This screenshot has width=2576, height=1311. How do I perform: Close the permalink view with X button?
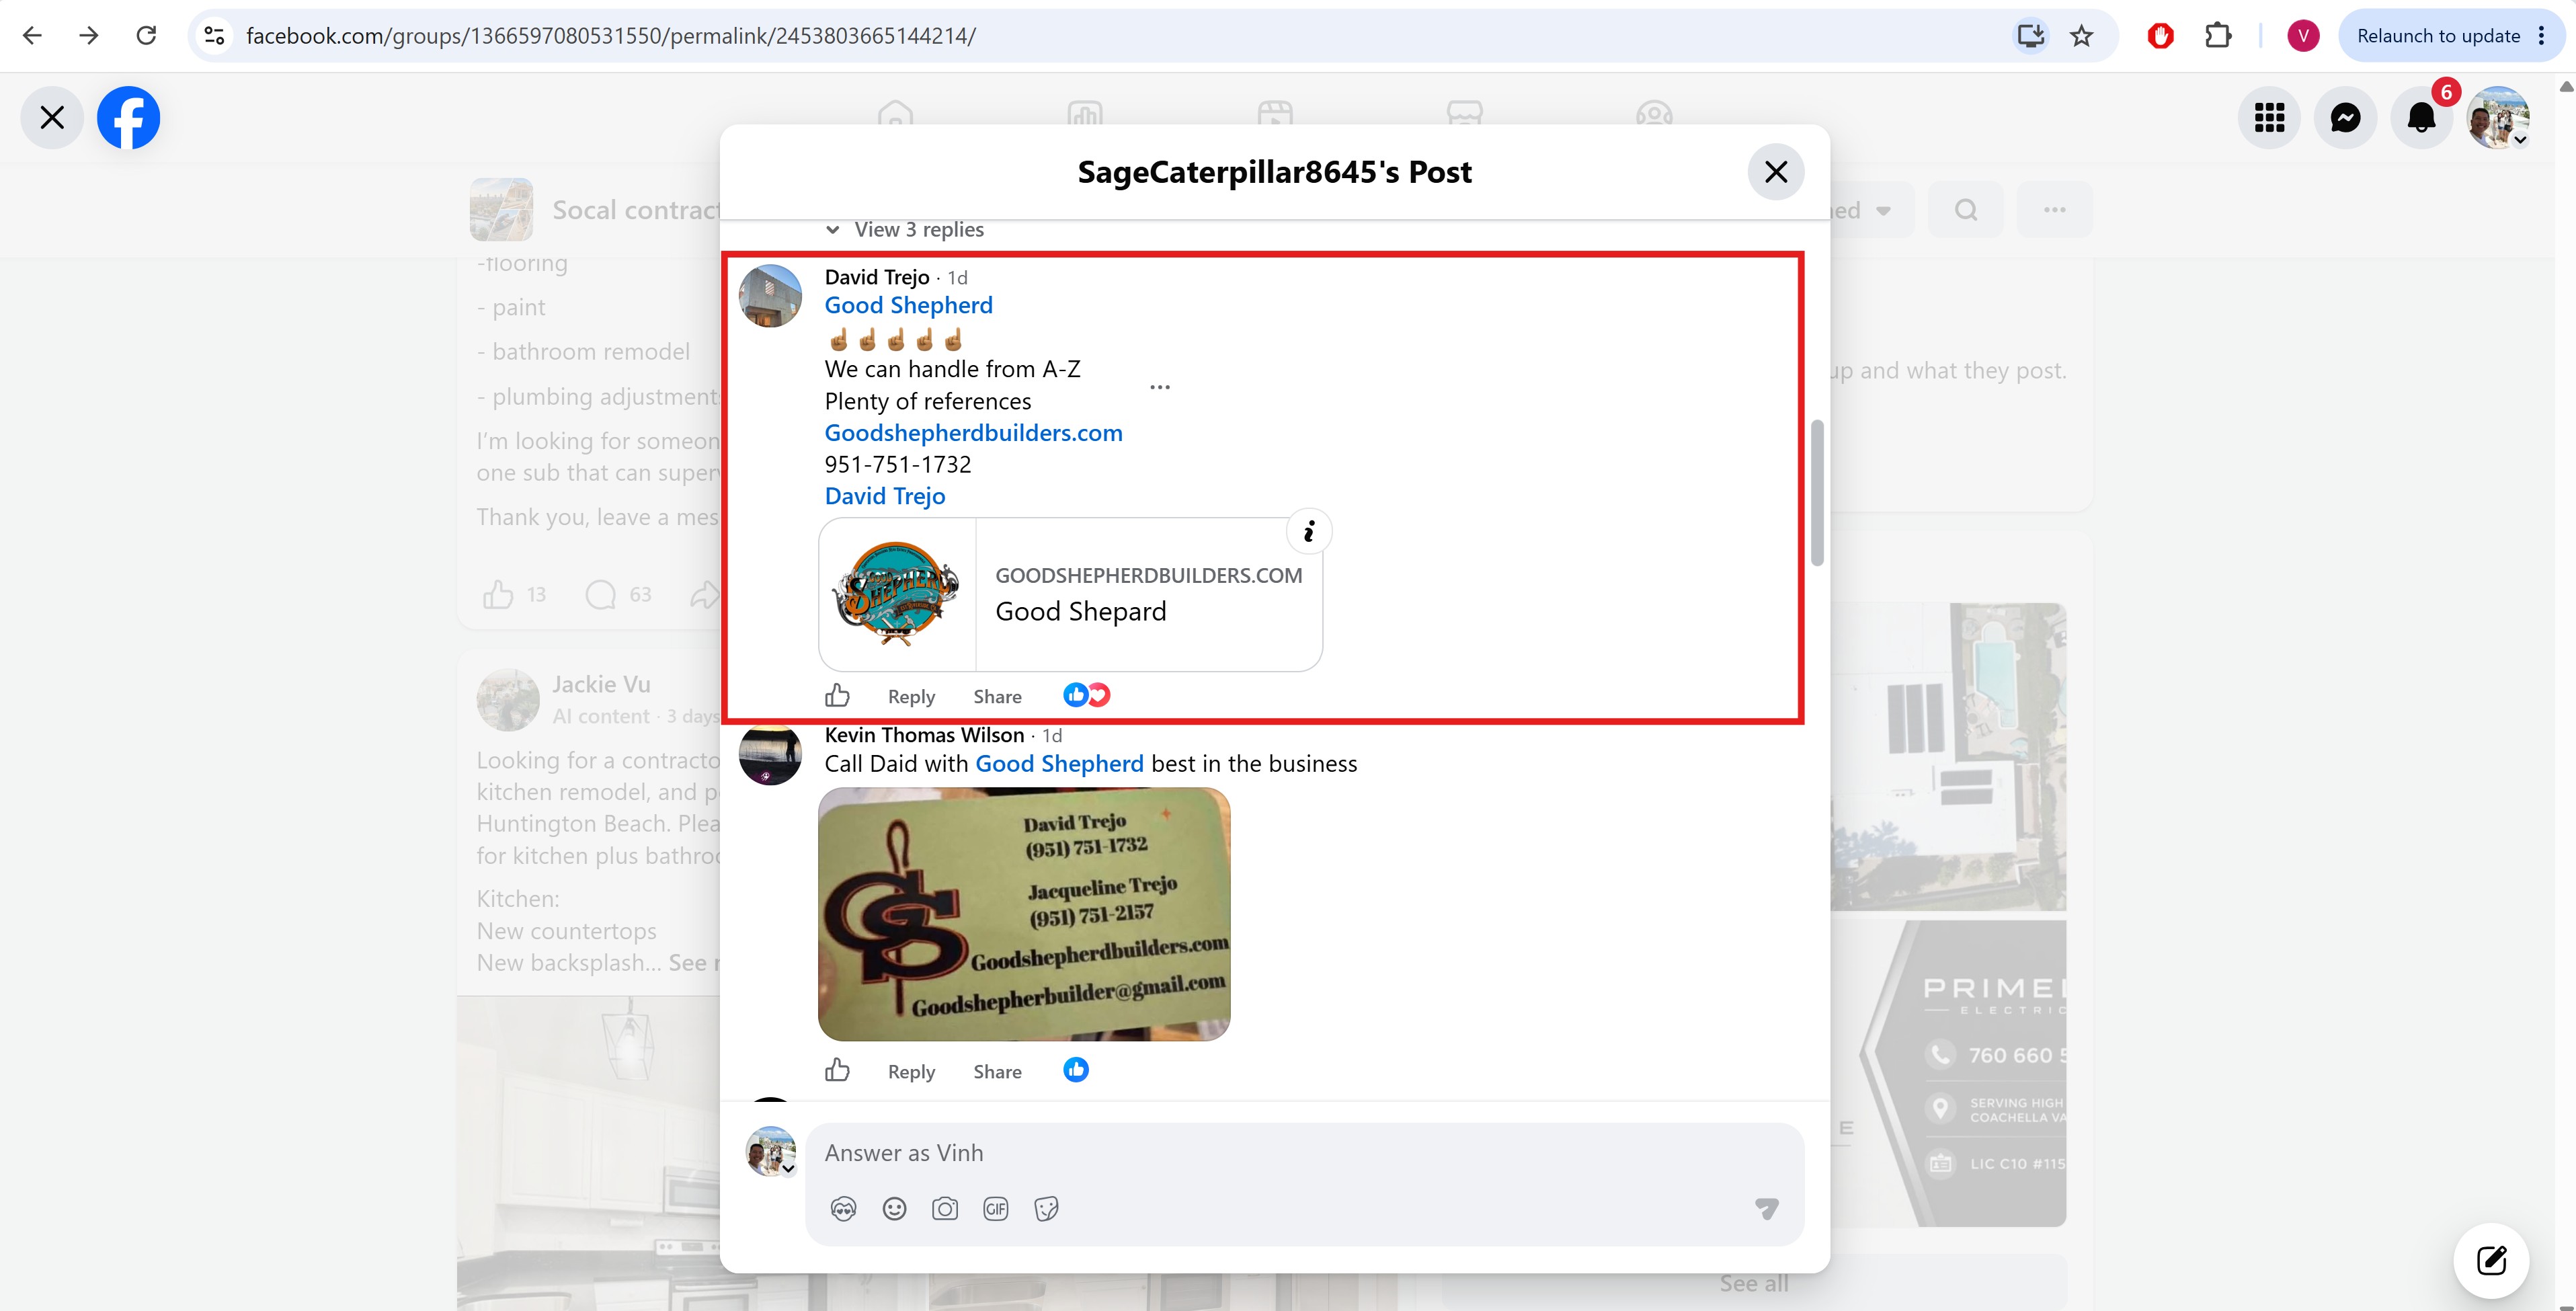(52, 118)
